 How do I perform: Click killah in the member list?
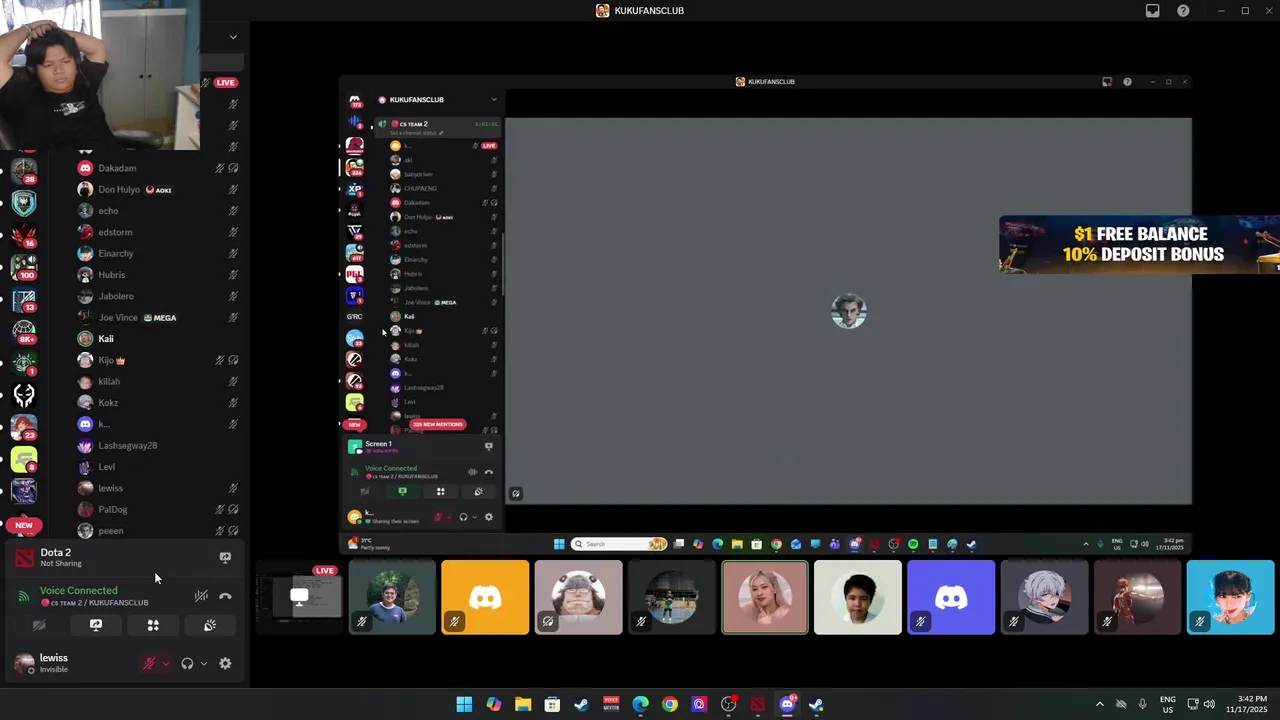tap(159, 381)
